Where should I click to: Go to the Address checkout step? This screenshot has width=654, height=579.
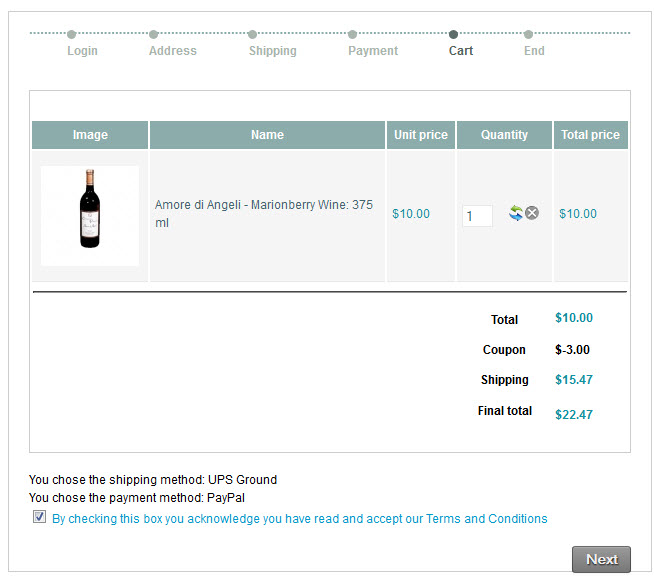173,51
